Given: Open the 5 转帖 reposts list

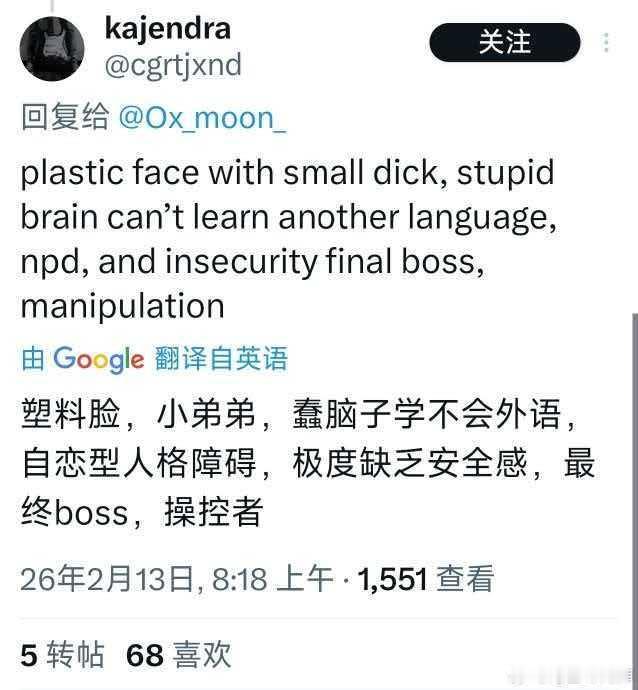Looking at the screenshot, I should coord(62,655).
